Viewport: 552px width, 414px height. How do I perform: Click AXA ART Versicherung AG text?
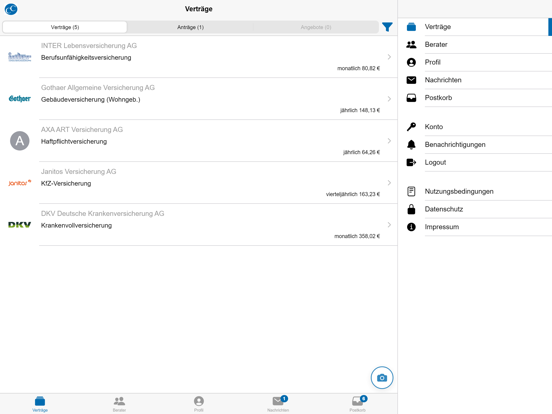coord(82,130)
